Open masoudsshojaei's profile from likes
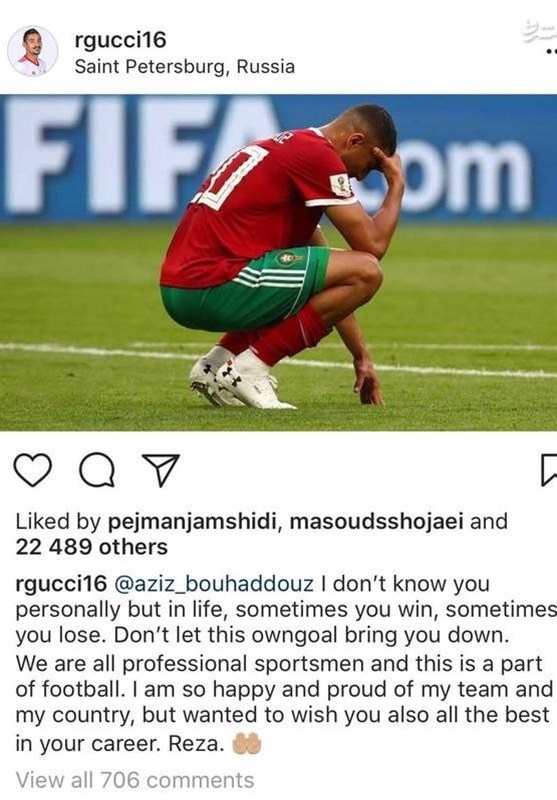 (x=377, y=522)
